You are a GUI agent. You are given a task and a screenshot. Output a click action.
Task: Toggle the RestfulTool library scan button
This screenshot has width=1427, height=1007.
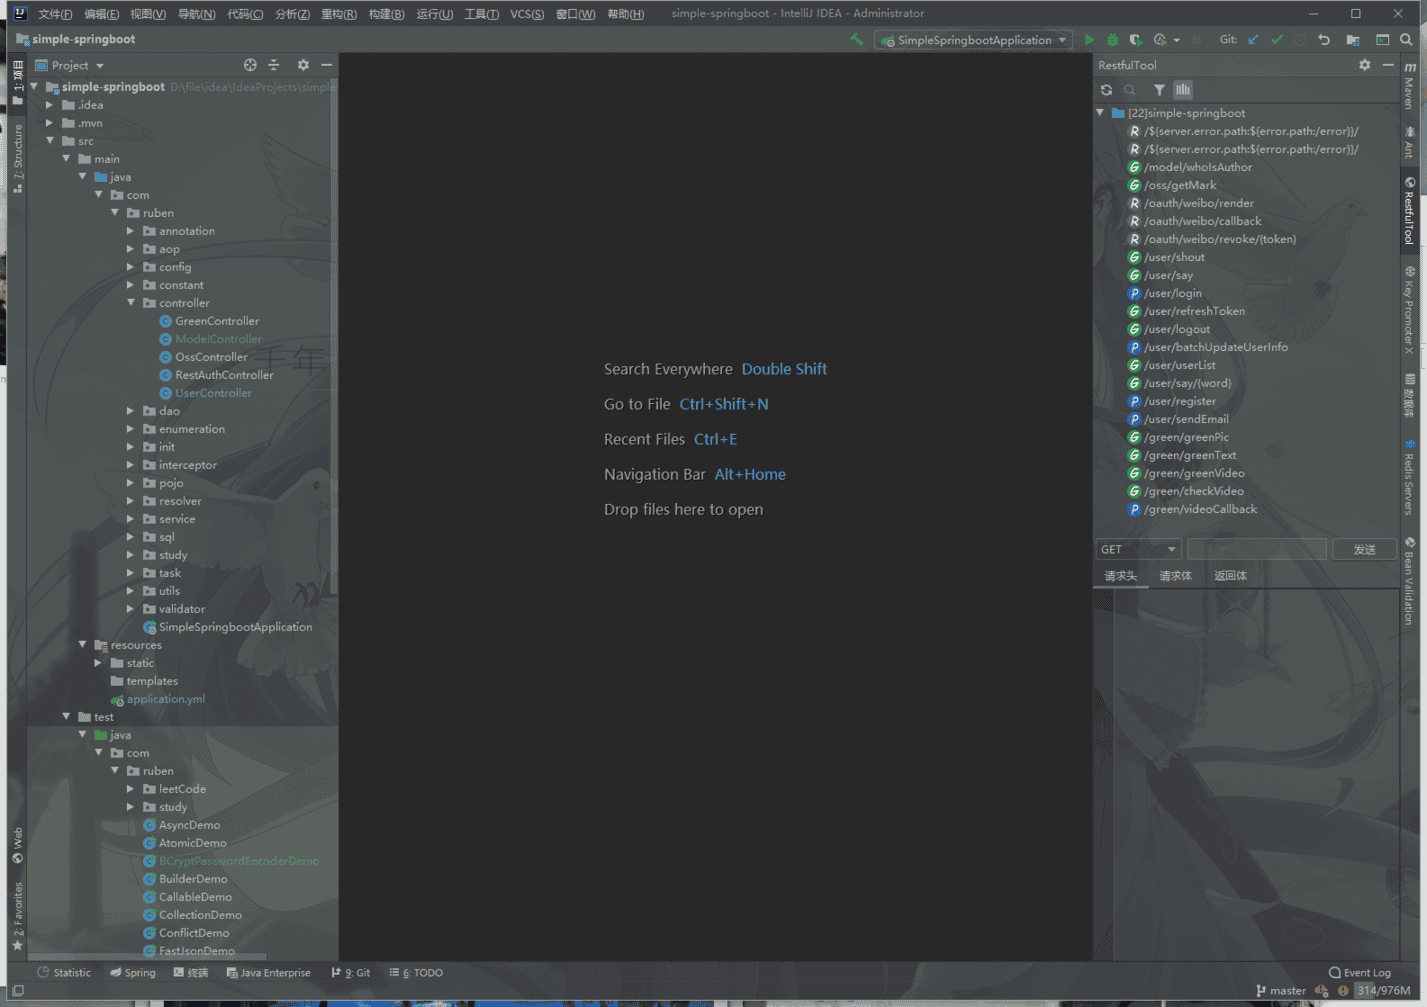pyautogui.click(x=1183, y=90)
